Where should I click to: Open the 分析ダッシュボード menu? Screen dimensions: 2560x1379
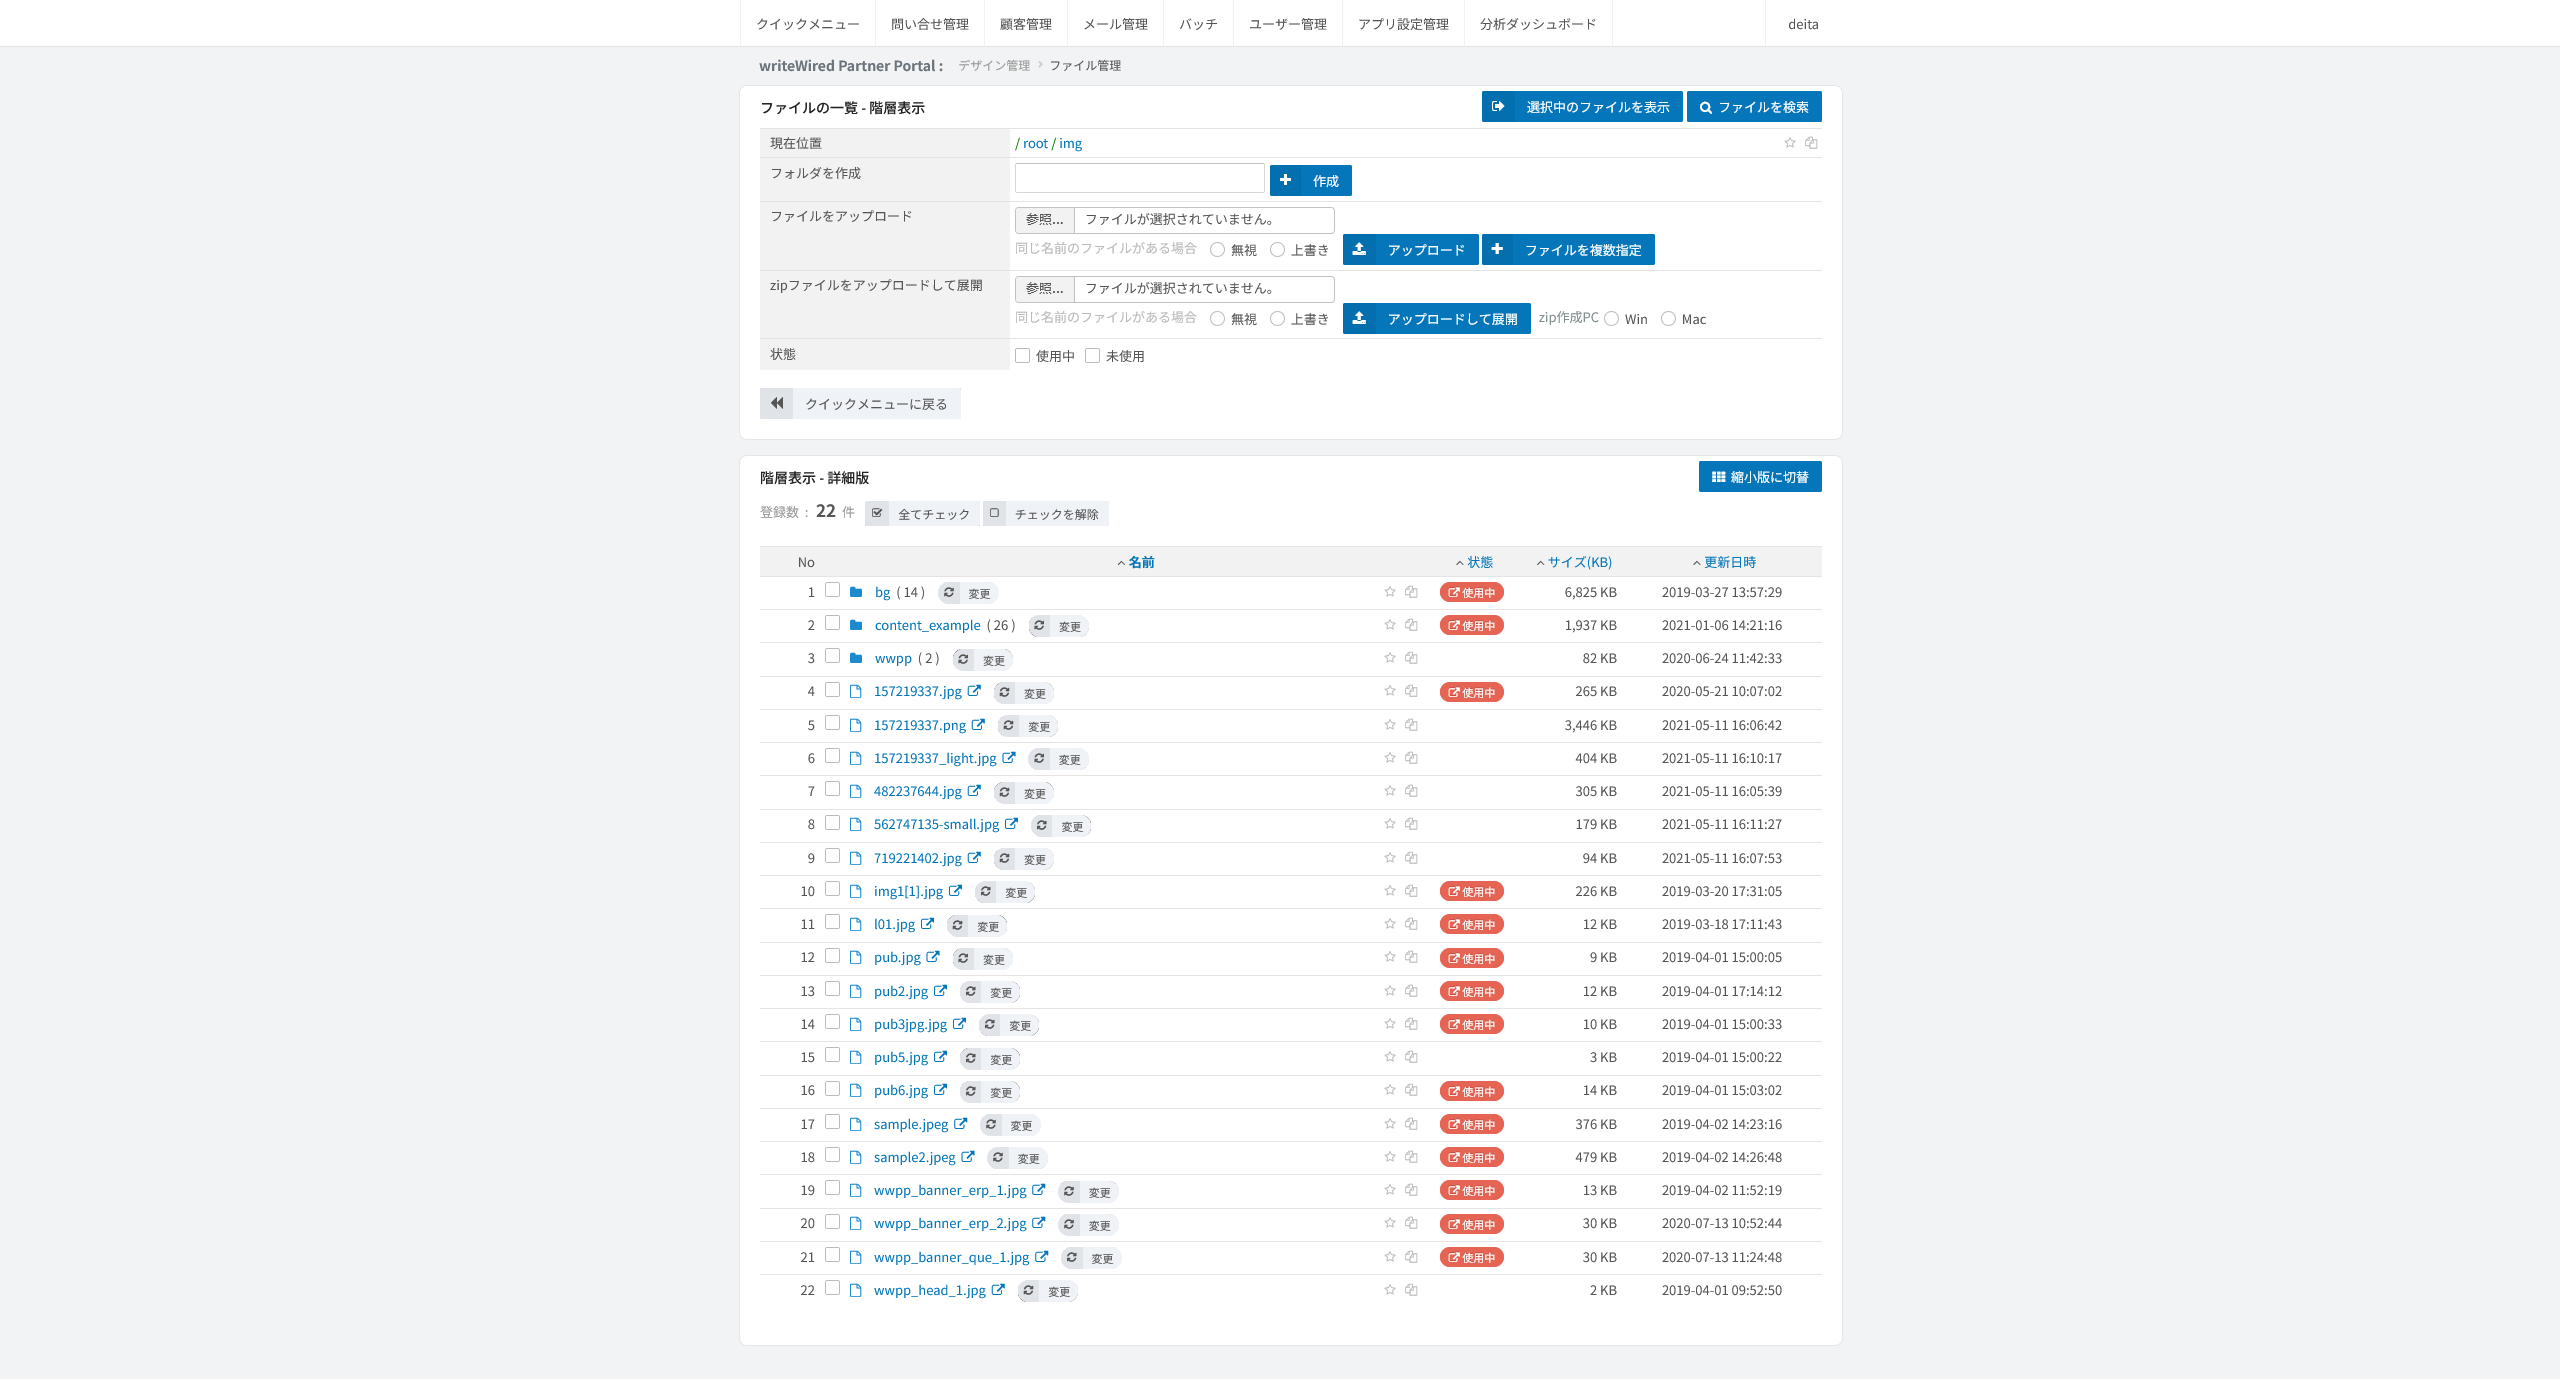(x=1538, y=24)
